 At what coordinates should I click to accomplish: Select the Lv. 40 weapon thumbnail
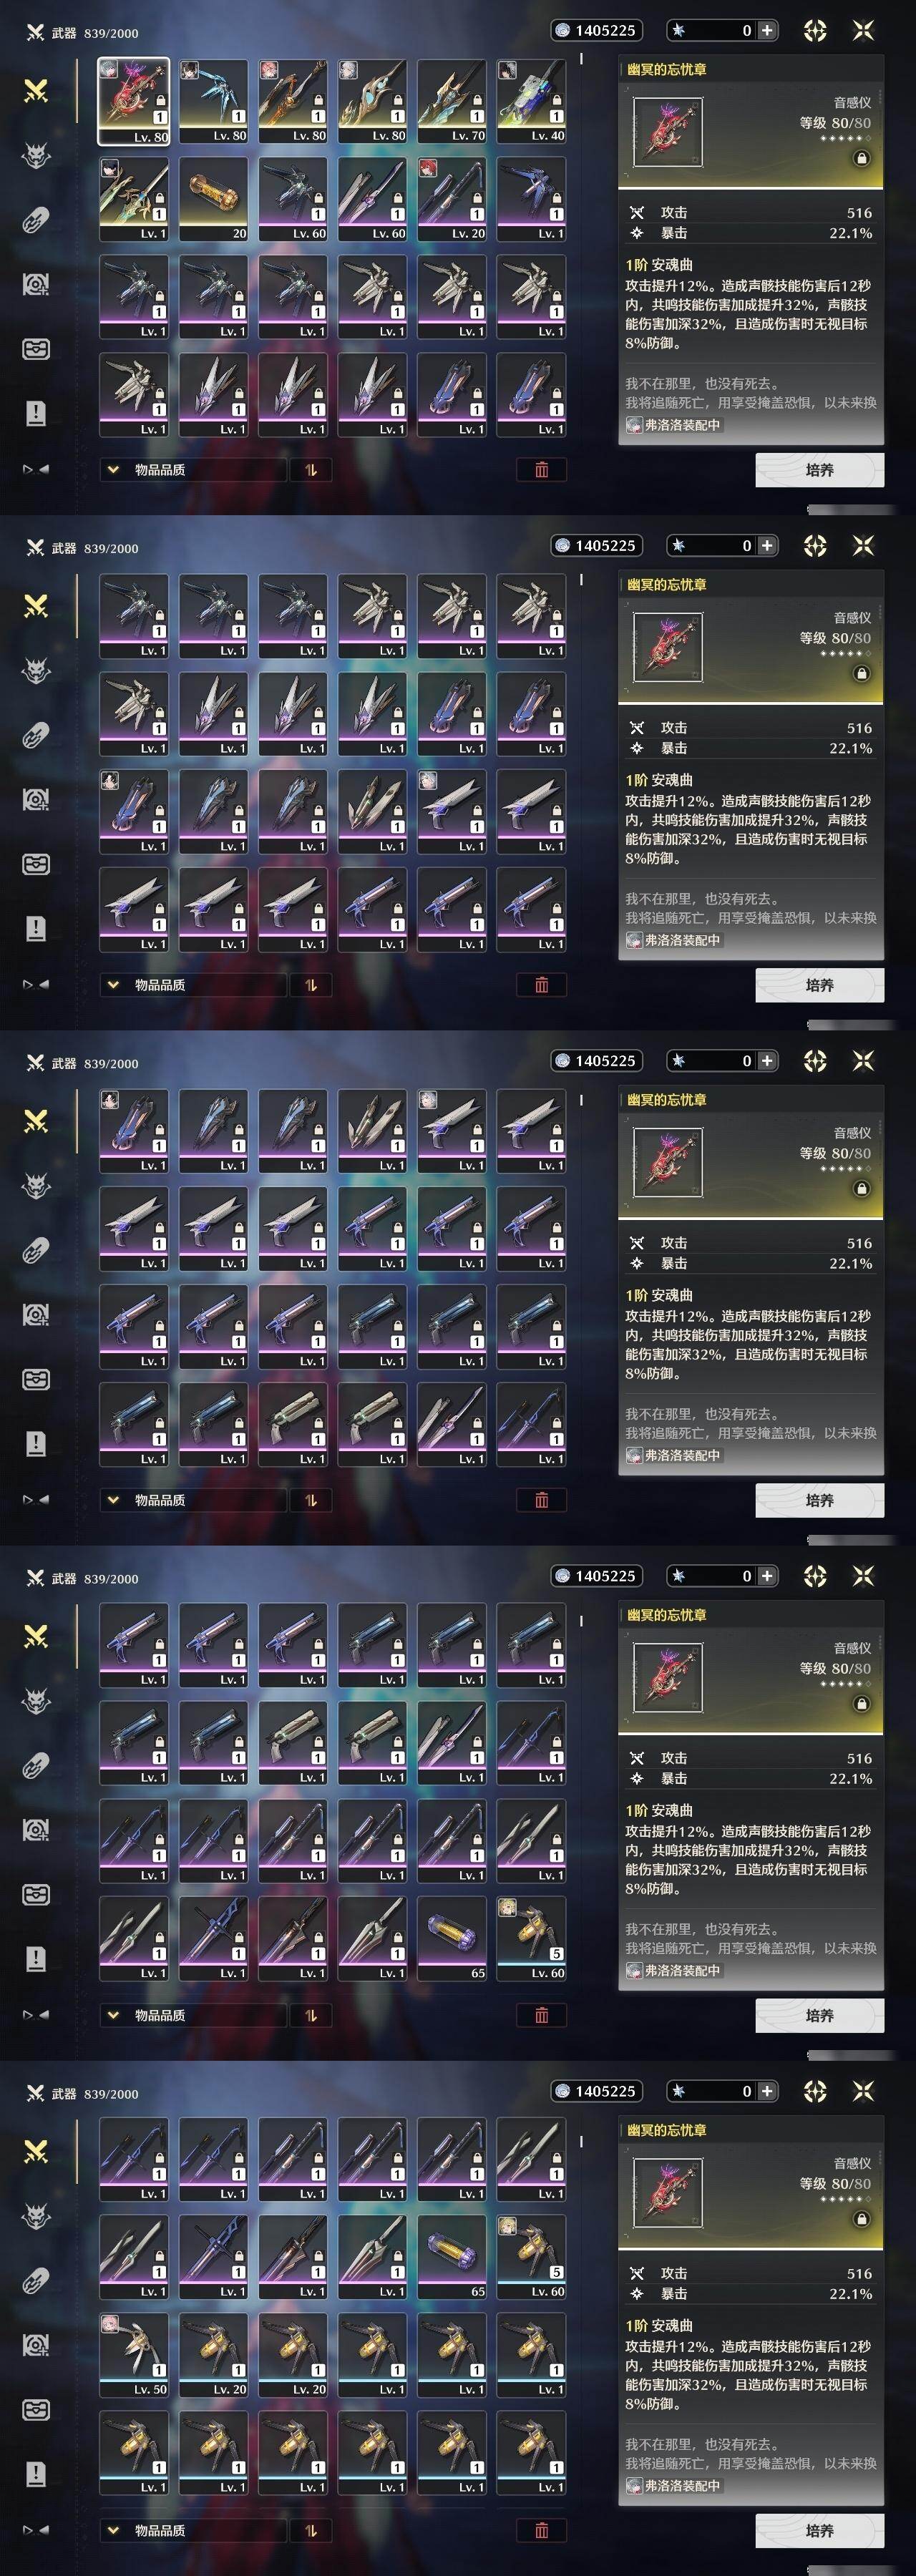click(x=531, y=101)
